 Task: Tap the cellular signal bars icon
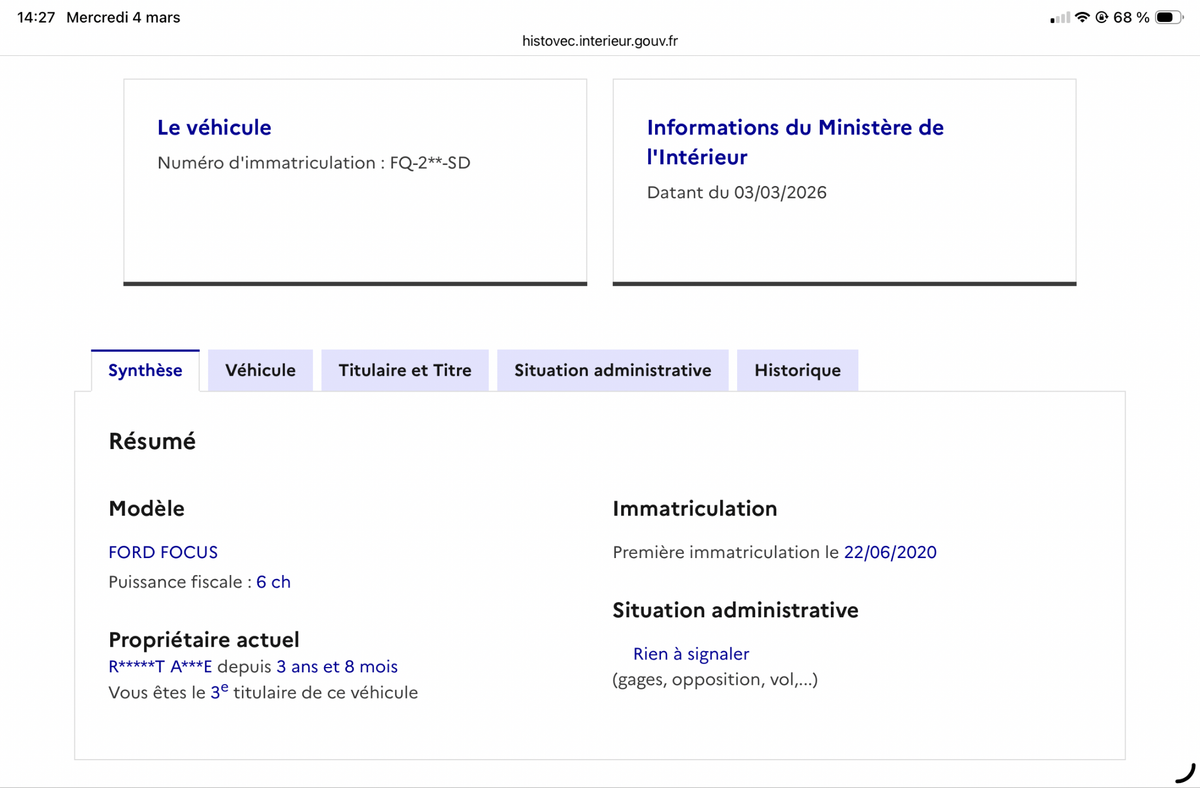point(1060,18)
